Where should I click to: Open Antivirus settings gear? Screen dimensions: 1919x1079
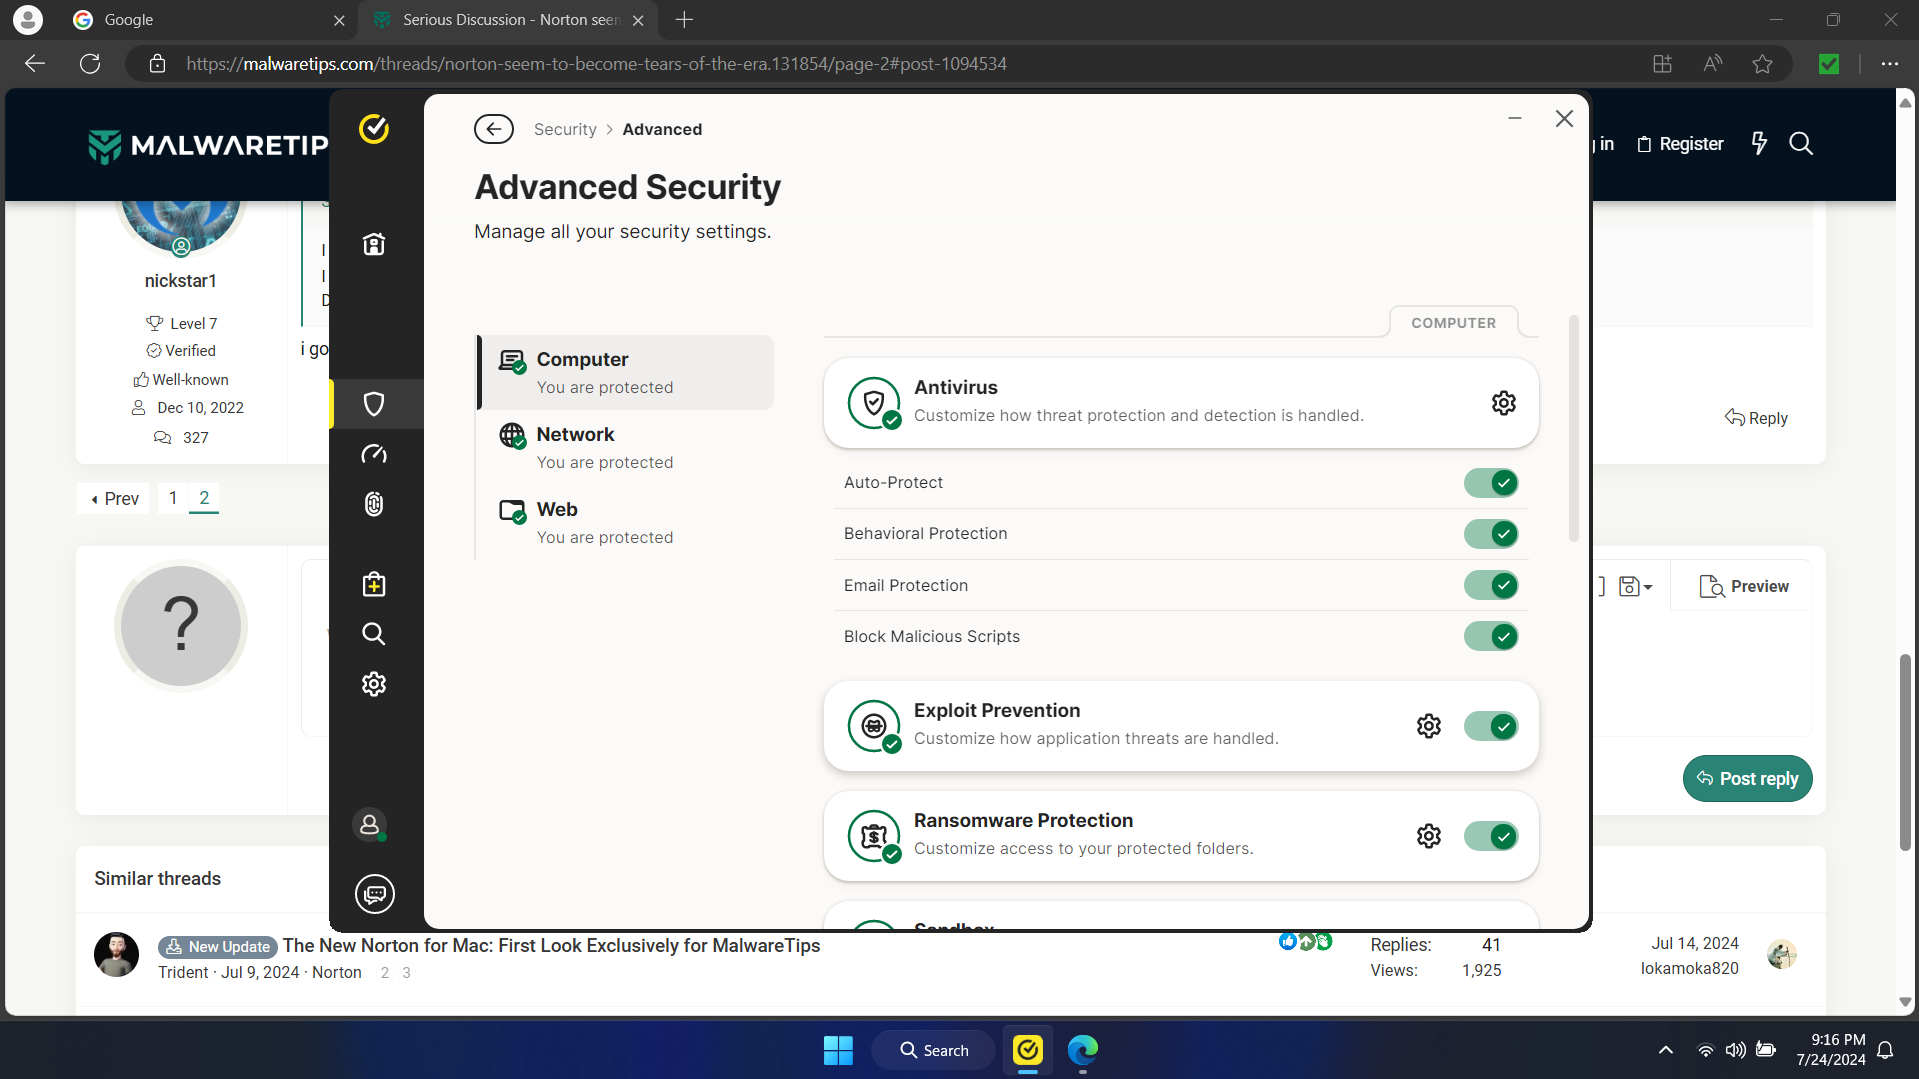[x=1504, y=403]
